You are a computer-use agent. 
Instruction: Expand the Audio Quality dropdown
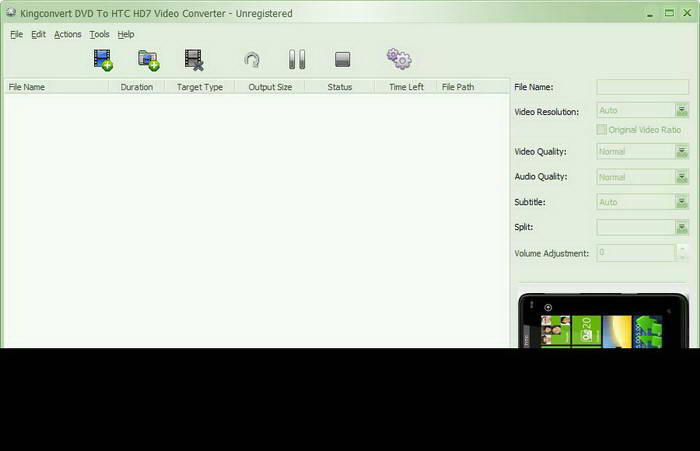point(681,177)
